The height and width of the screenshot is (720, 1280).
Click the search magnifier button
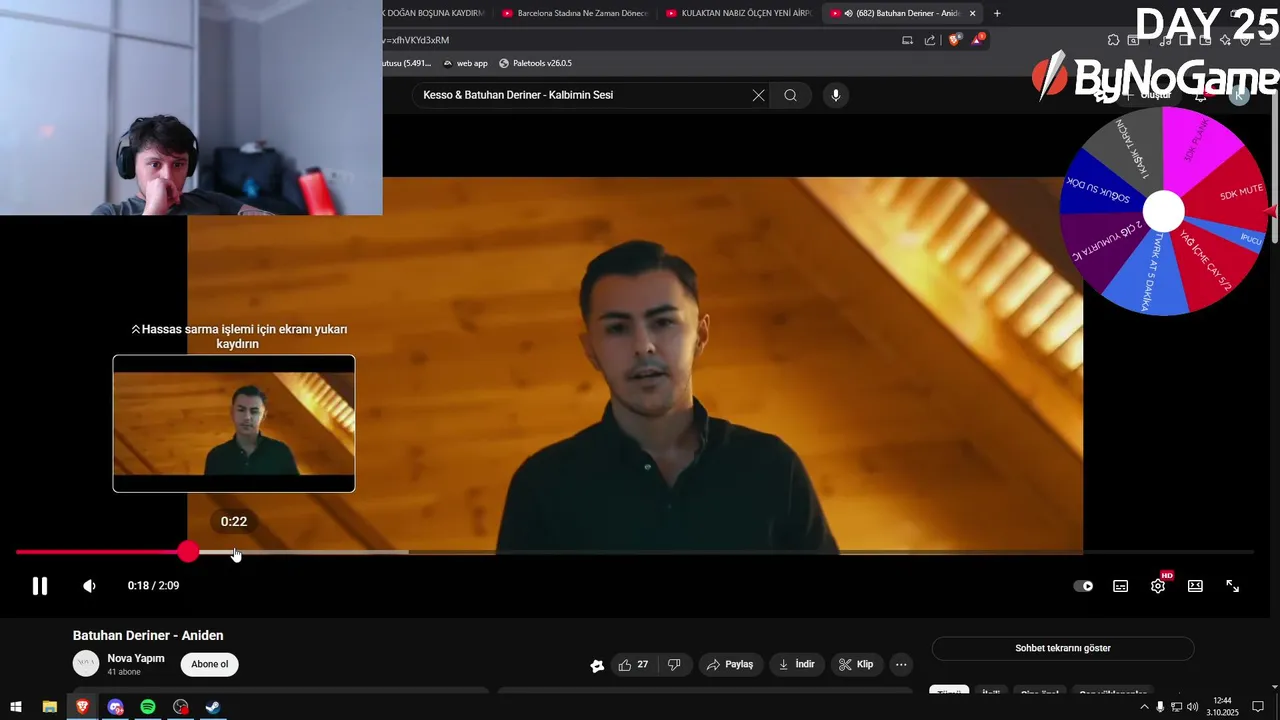tap(790, 95)
